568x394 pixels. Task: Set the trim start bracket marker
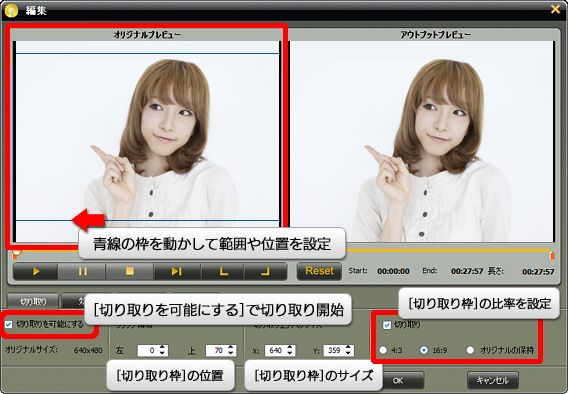tap(223, 271)
